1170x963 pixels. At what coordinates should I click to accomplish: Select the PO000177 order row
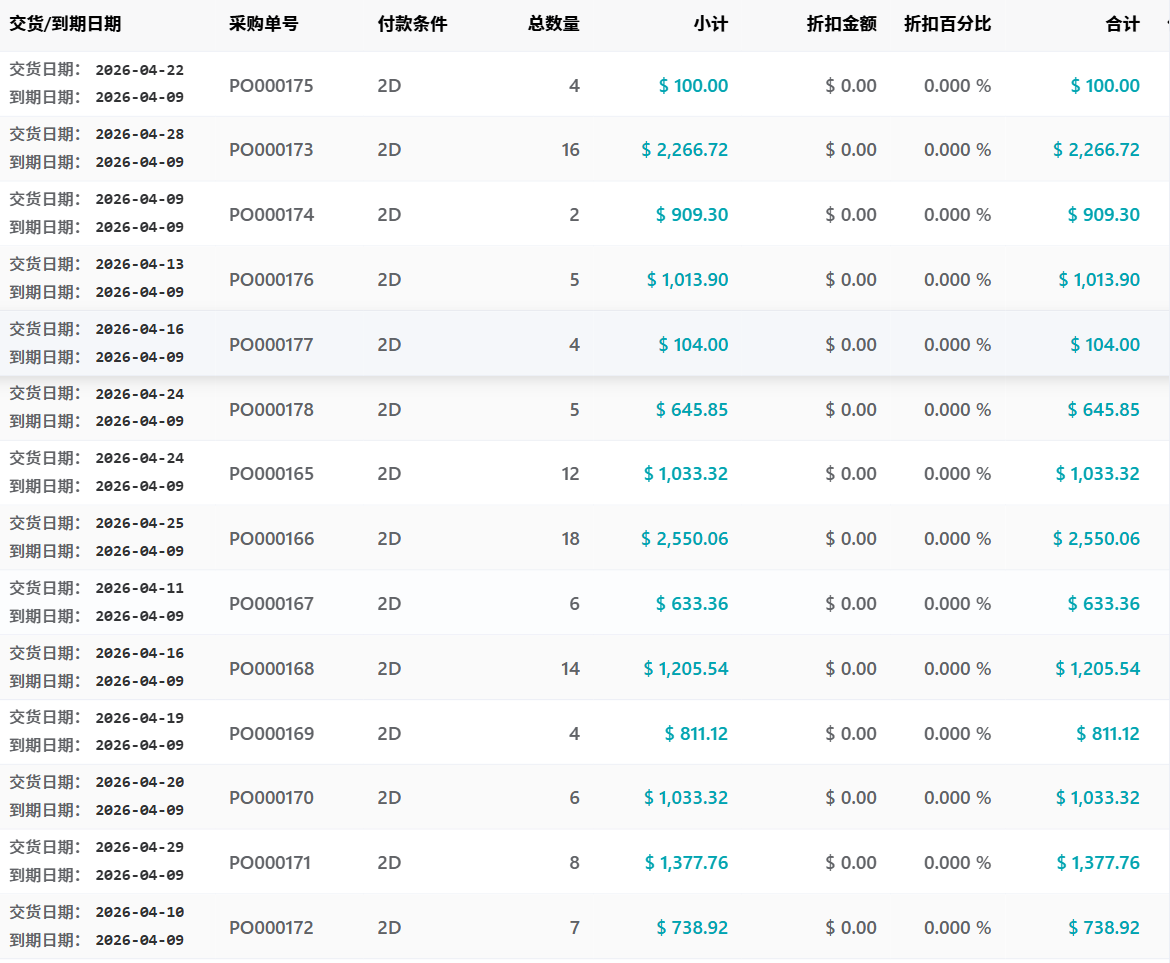click(271, 345)
